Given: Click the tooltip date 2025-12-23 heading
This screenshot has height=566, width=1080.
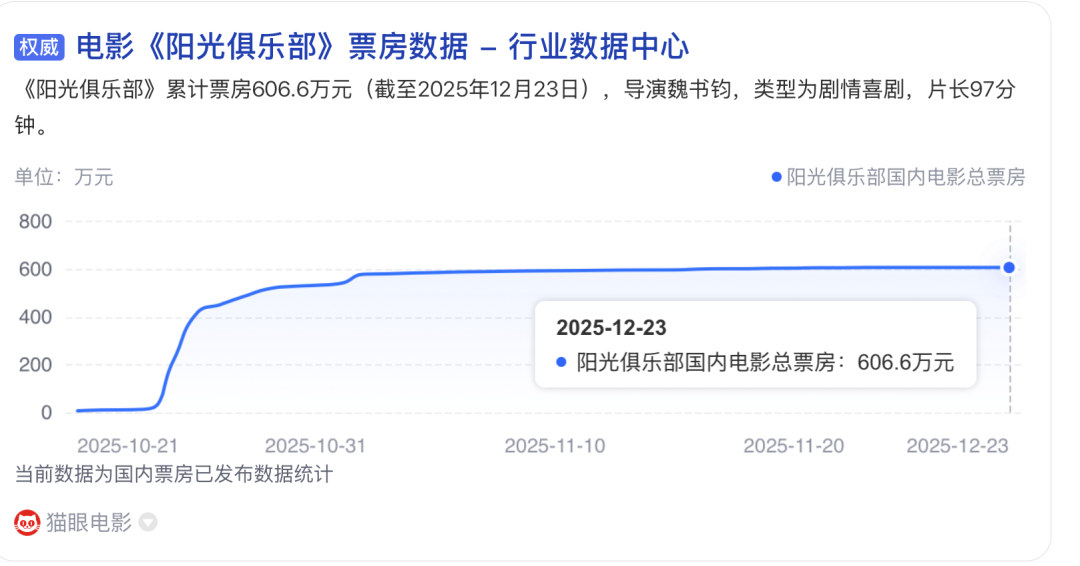Looking at the screenshot, I should pos(612,328).
